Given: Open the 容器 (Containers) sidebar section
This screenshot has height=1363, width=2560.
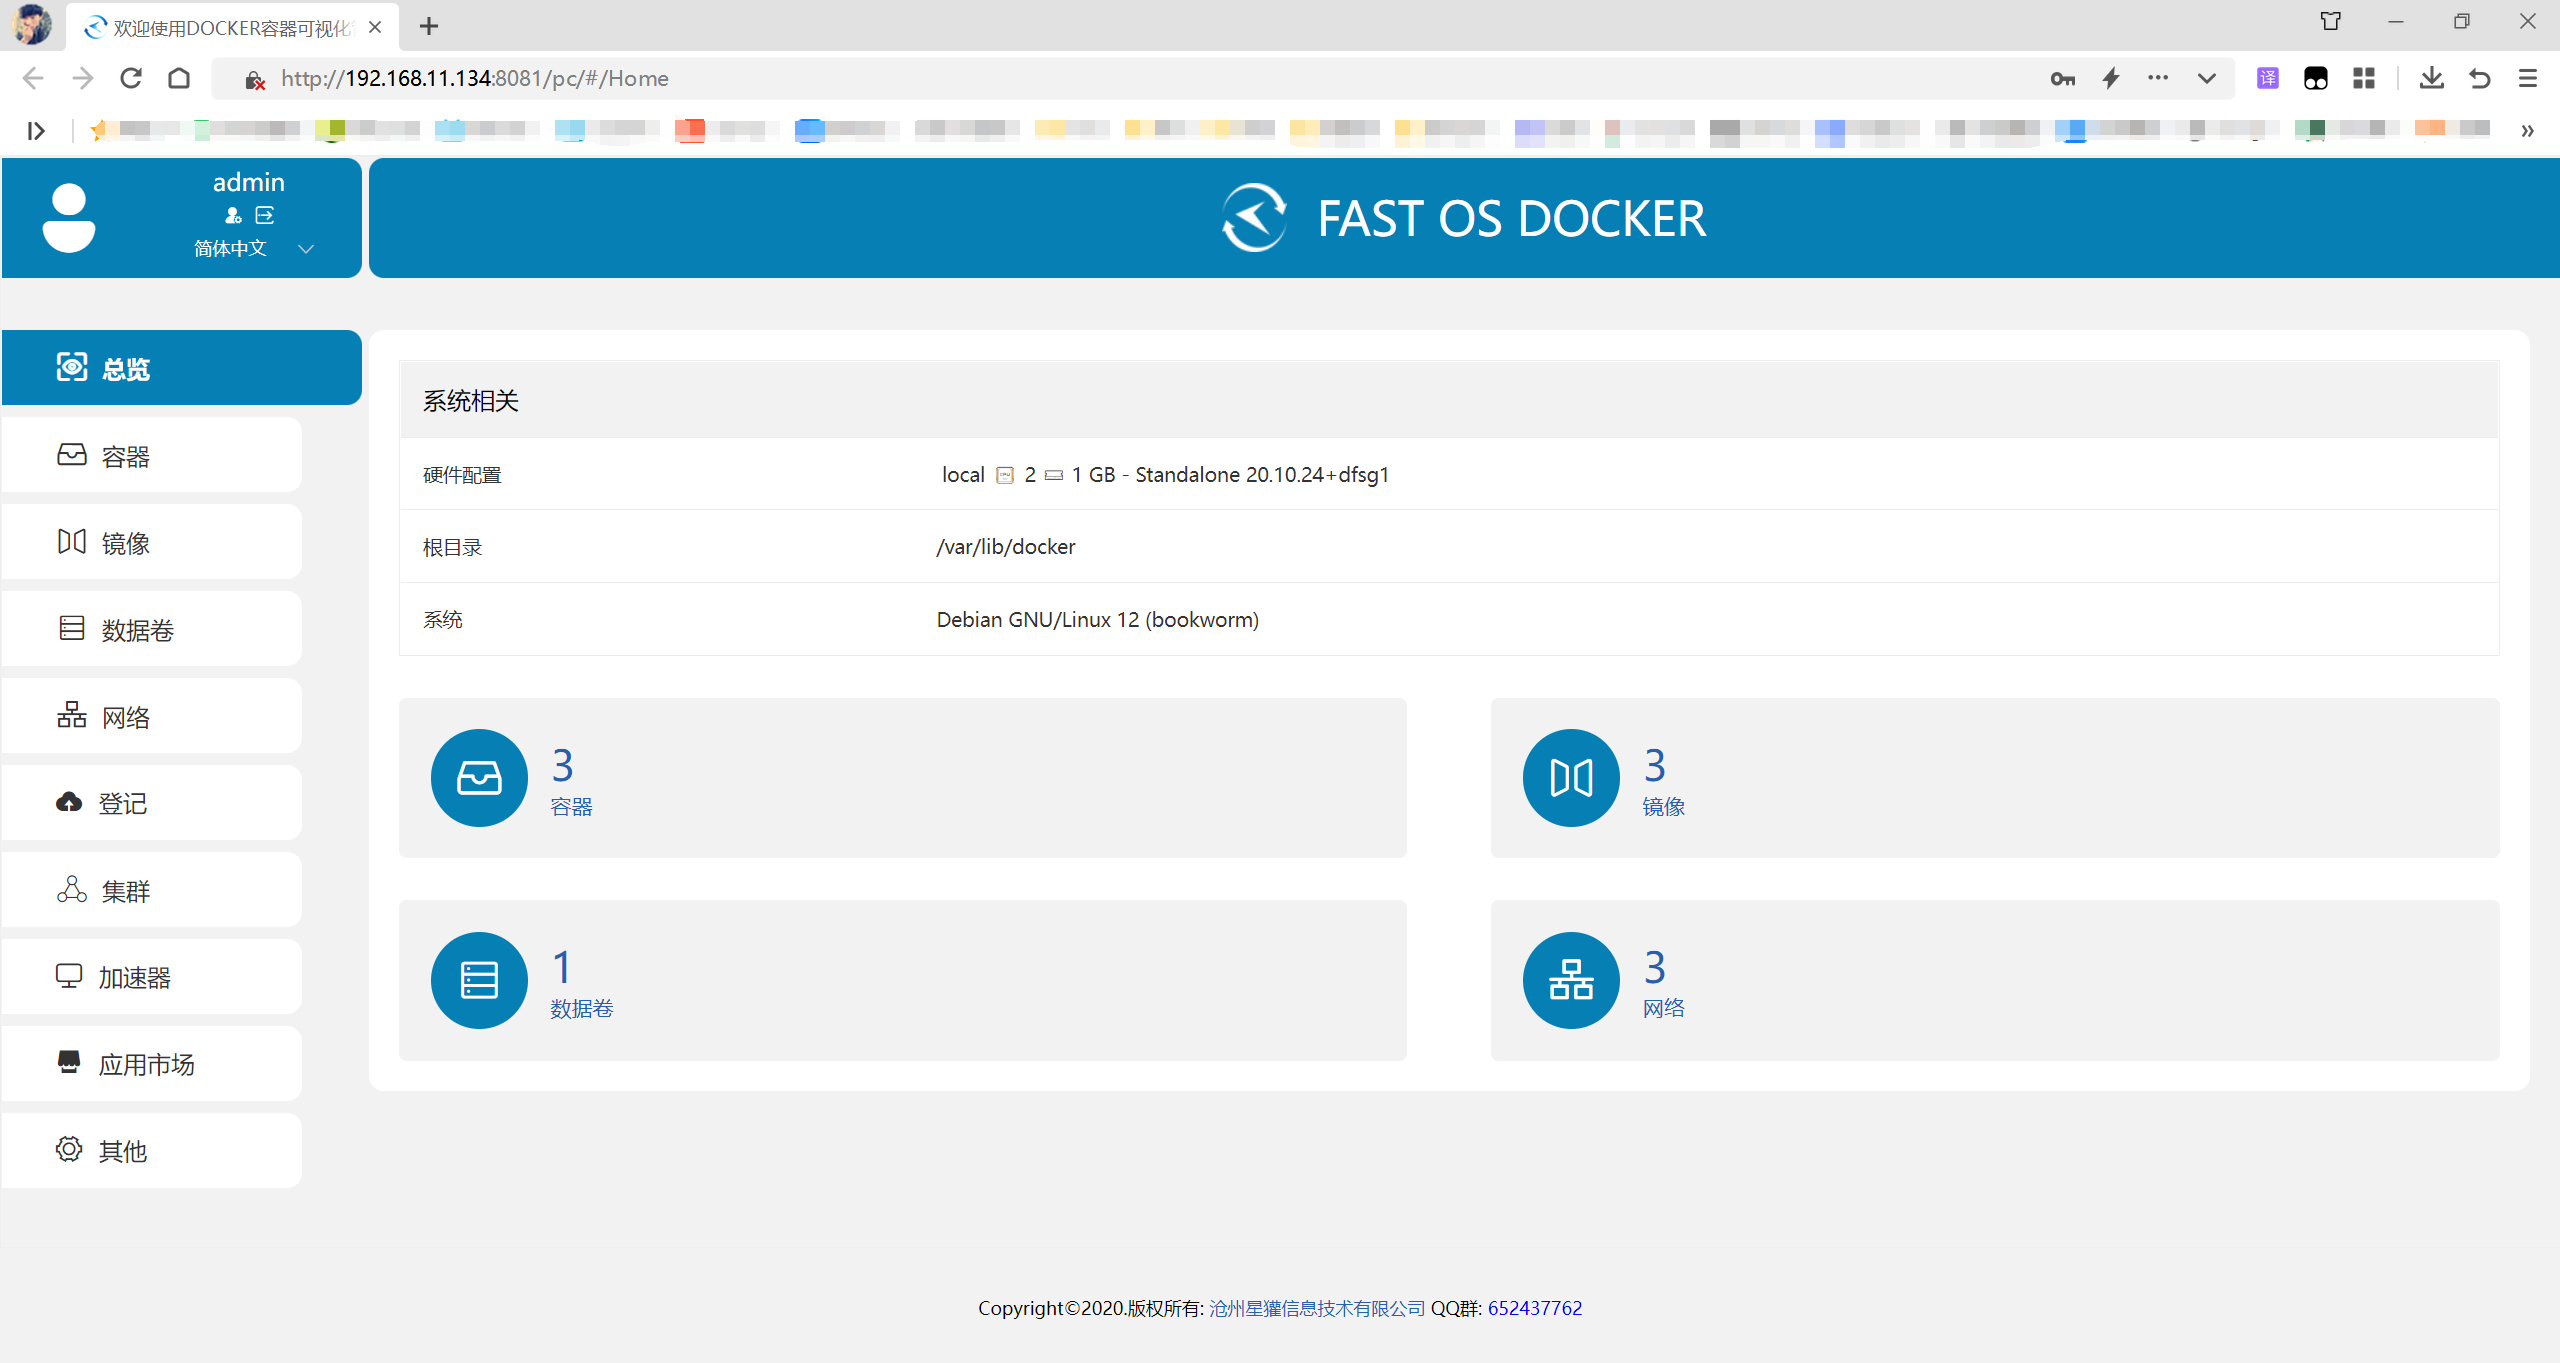Looking at the screenshot, I should click(125, 455).
